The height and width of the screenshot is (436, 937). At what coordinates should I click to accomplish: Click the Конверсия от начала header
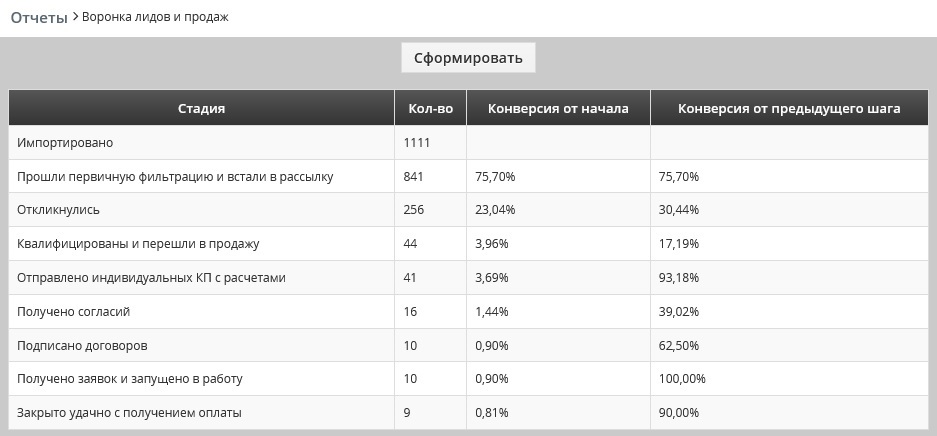[x=558, y=108]
